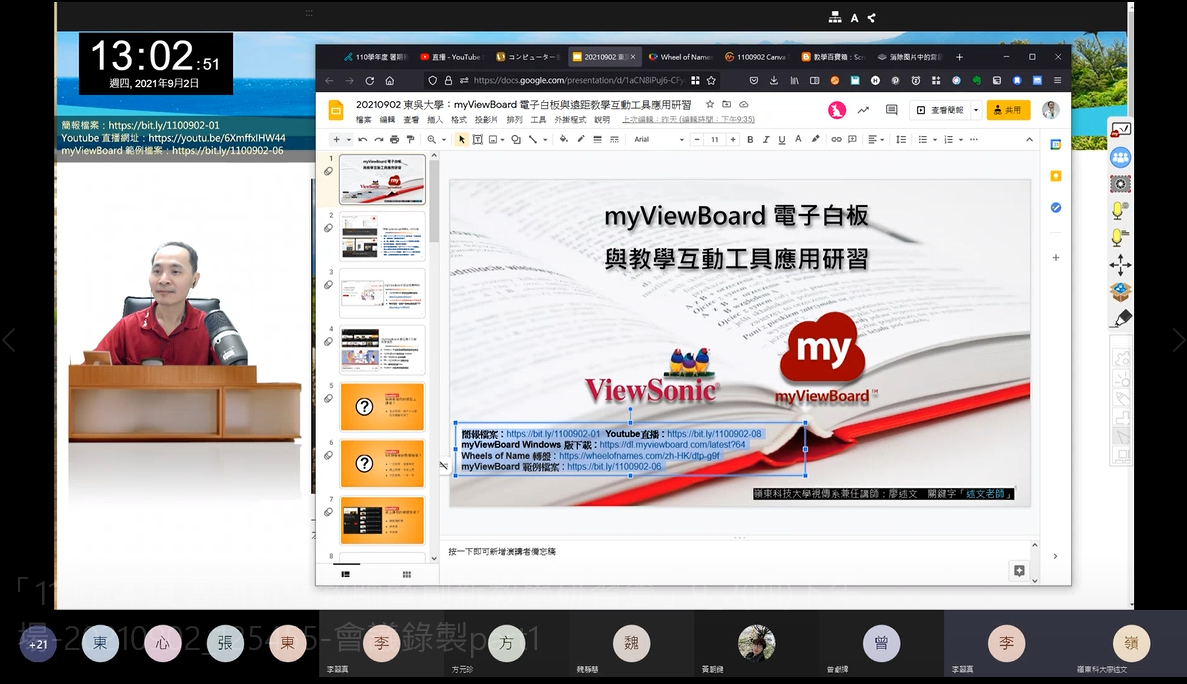This screenshot has width=1187, height=684.
Task: Open Google Keep in side panel
Action: point(1055,176)
